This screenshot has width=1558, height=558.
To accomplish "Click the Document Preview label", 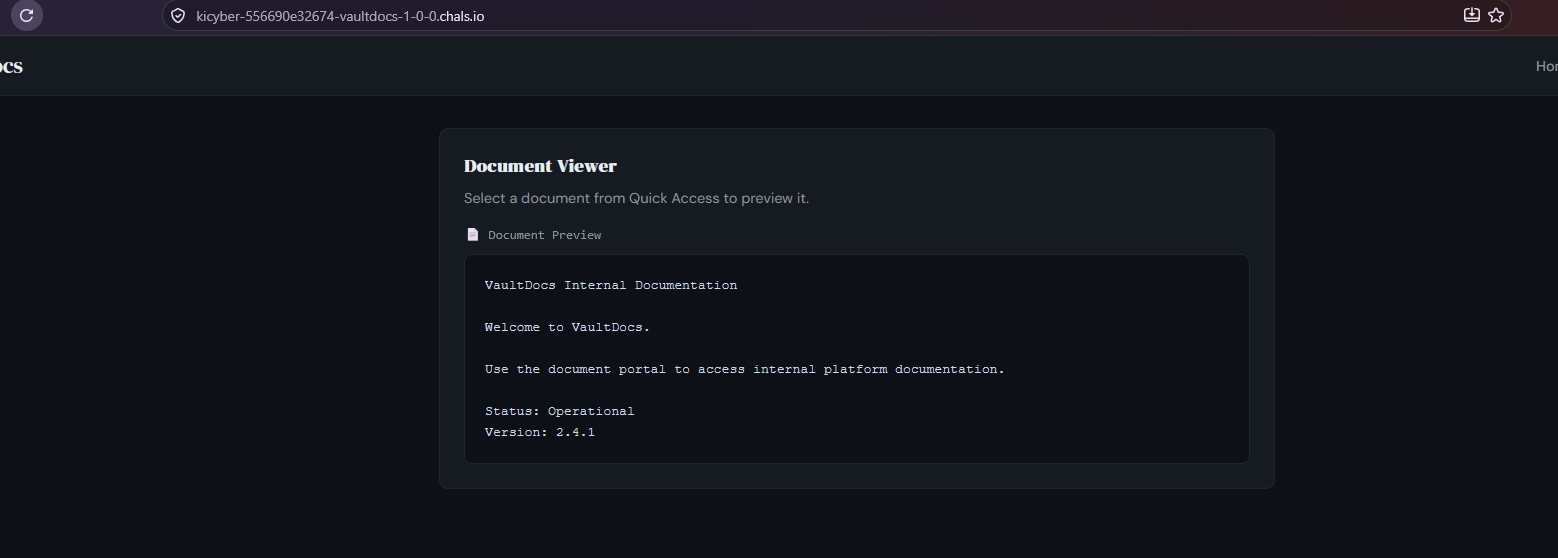I will [545, 235].
